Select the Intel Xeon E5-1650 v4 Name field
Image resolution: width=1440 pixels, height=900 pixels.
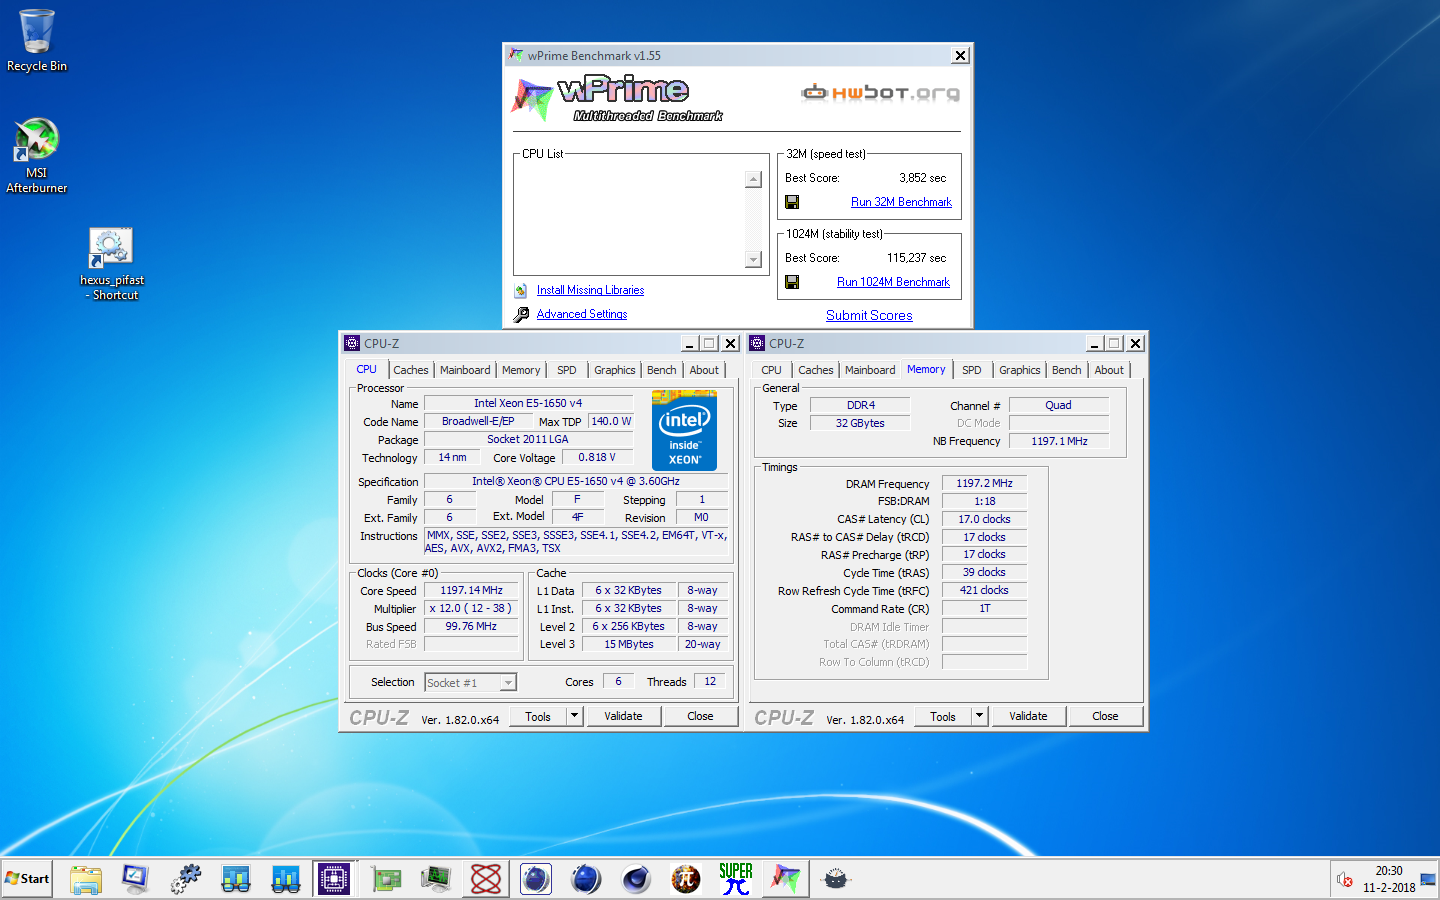[528, 404]
